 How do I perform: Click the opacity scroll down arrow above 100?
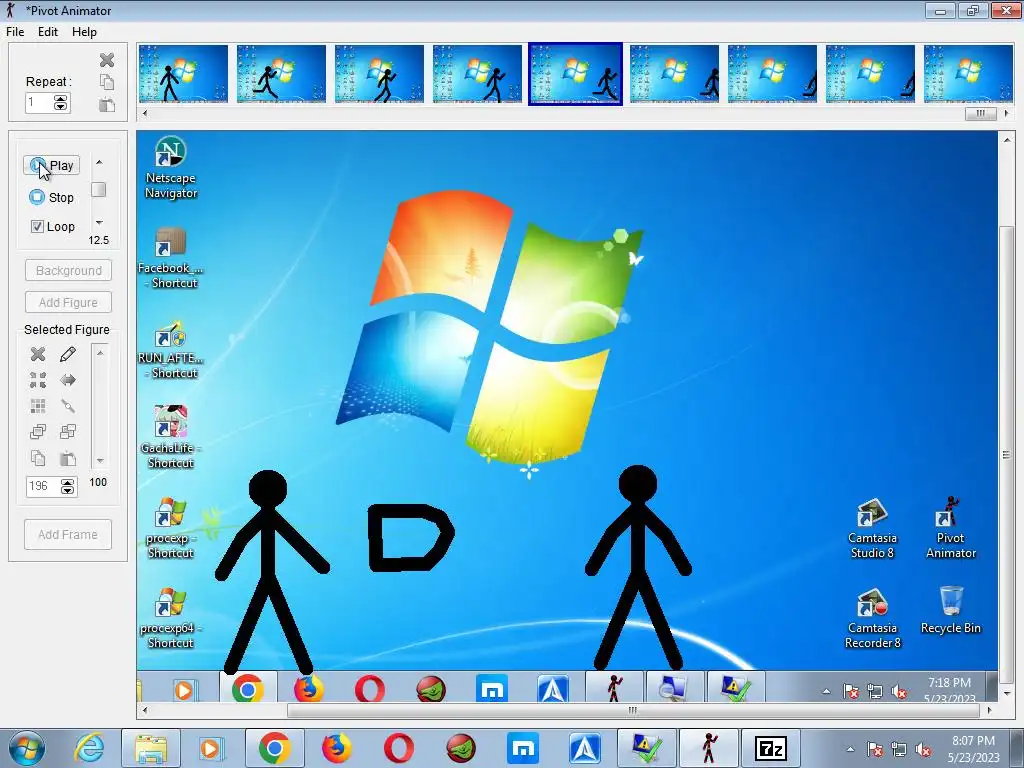click(100, 460)
